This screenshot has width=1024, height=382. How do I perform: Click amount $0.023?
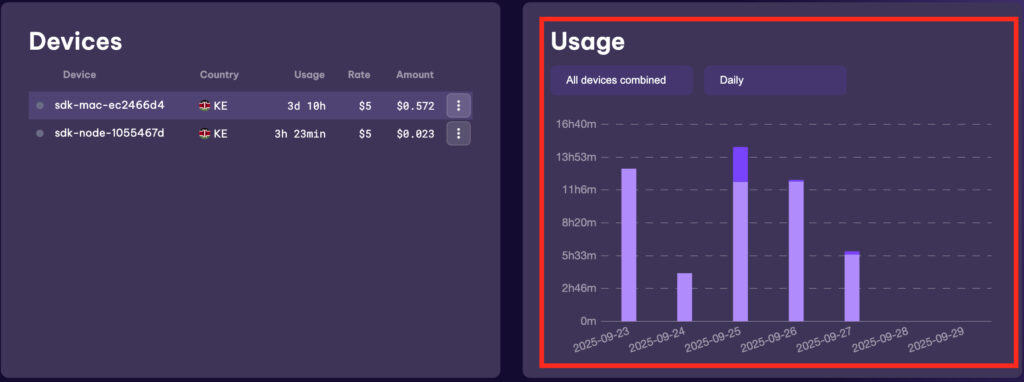click(415, 134)
